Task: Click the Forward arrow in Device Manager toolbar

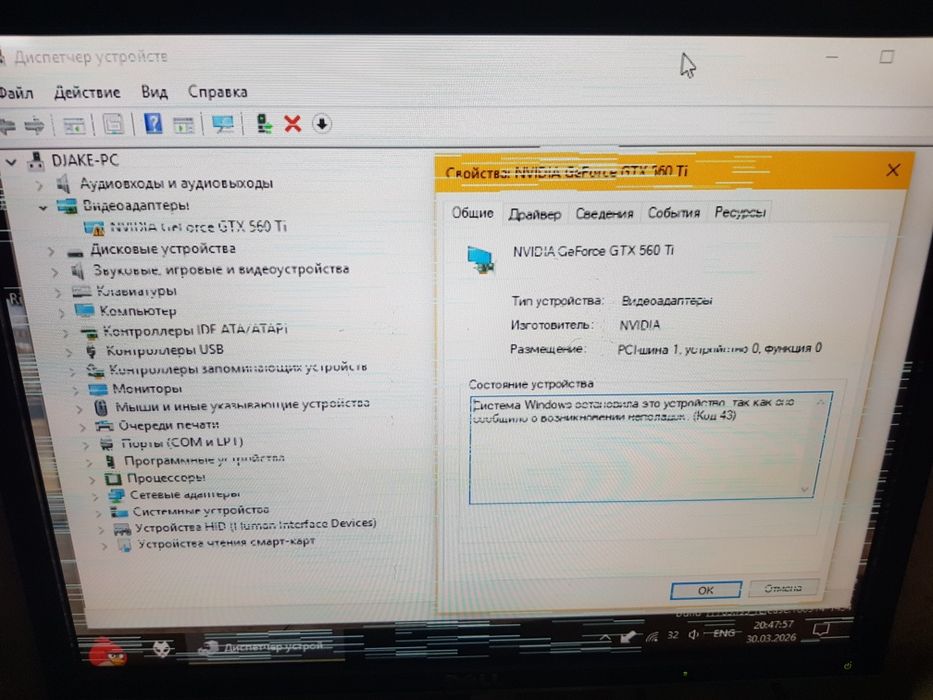Action: [35, 126]
